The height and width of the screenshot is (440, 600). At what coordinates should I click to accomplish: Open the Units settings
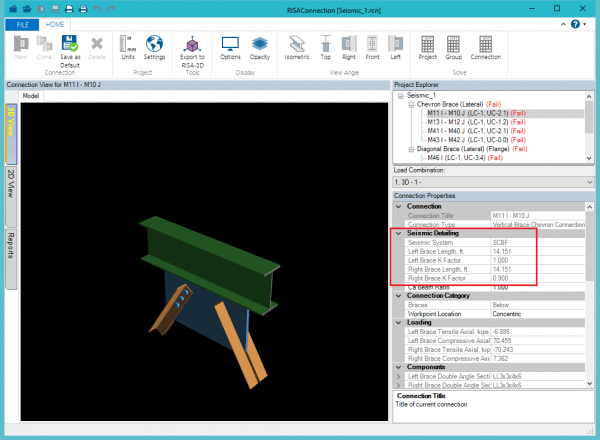click(x=128, y=47)
